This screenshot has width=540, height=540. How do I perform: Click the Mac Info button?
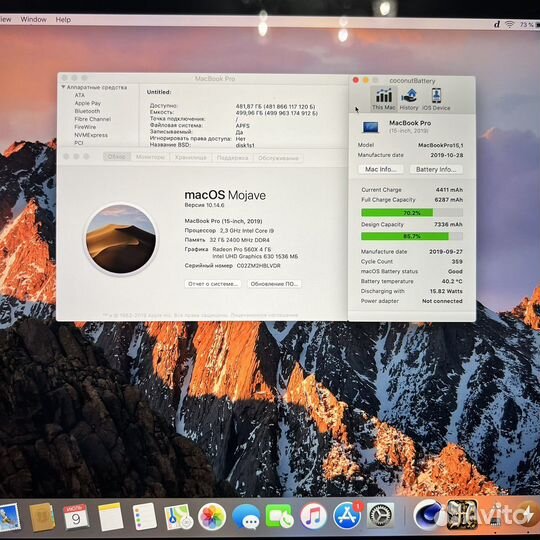[381, 169]
